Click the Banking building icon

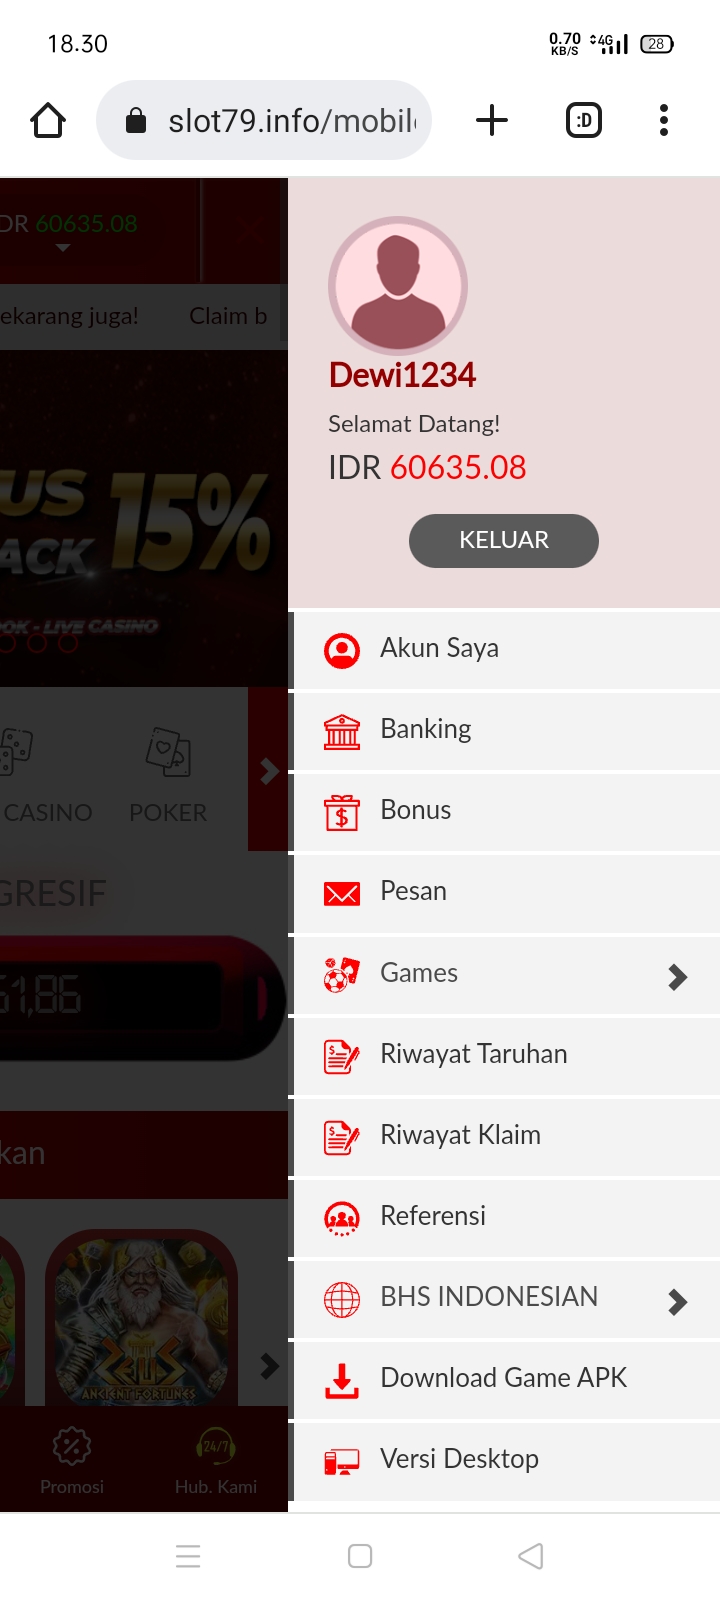[x=342, y=731]
